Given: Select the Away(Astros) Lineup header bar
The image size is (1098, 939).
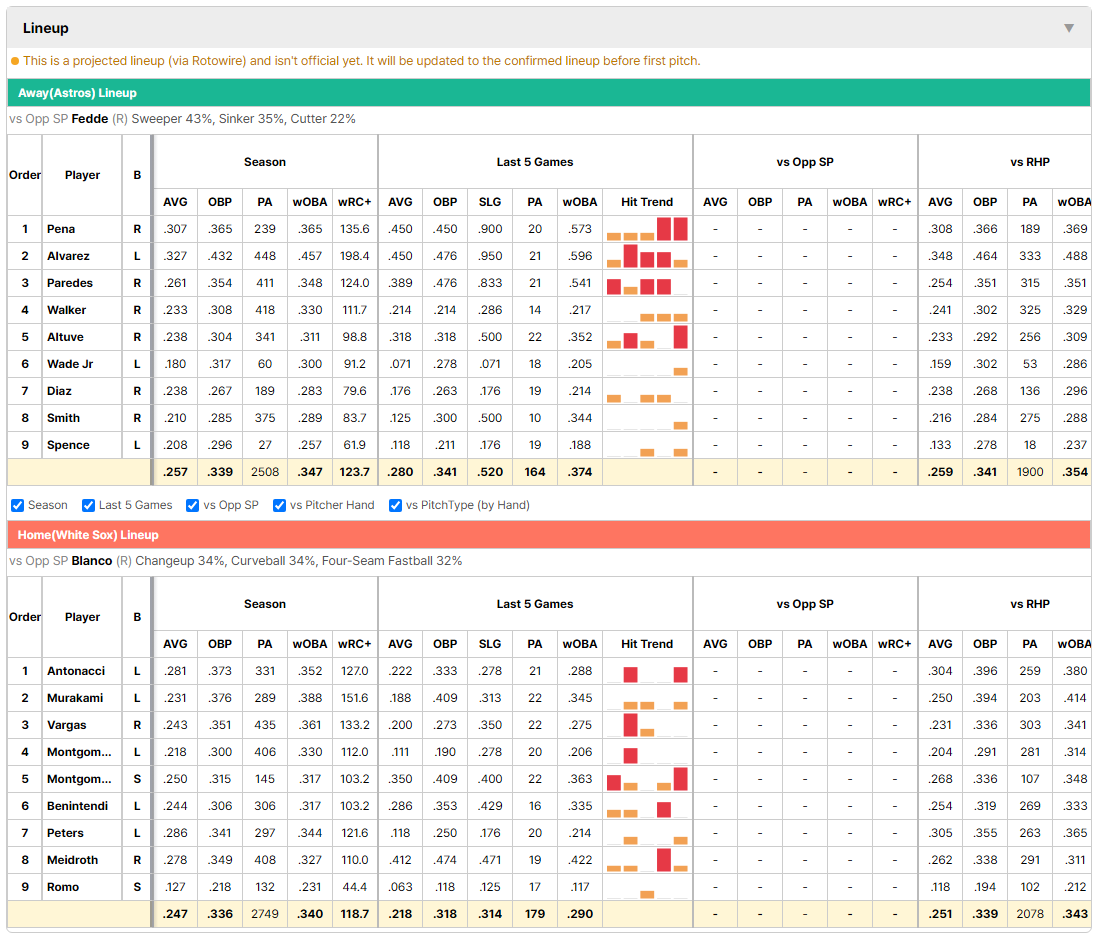Looking at the screenshot, I should tap(549, 92).
